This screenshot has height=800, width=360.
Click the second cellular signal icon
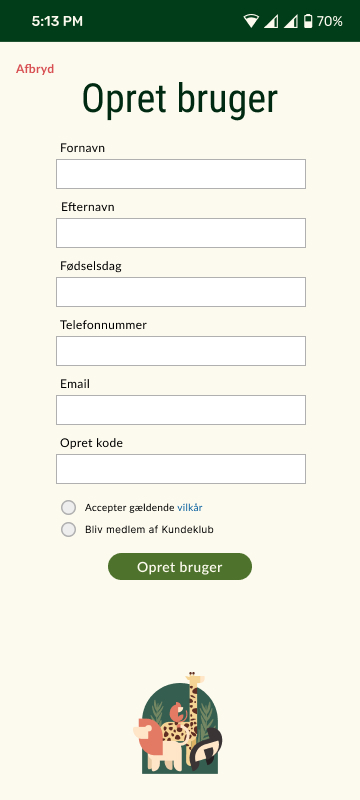point(291,21)
